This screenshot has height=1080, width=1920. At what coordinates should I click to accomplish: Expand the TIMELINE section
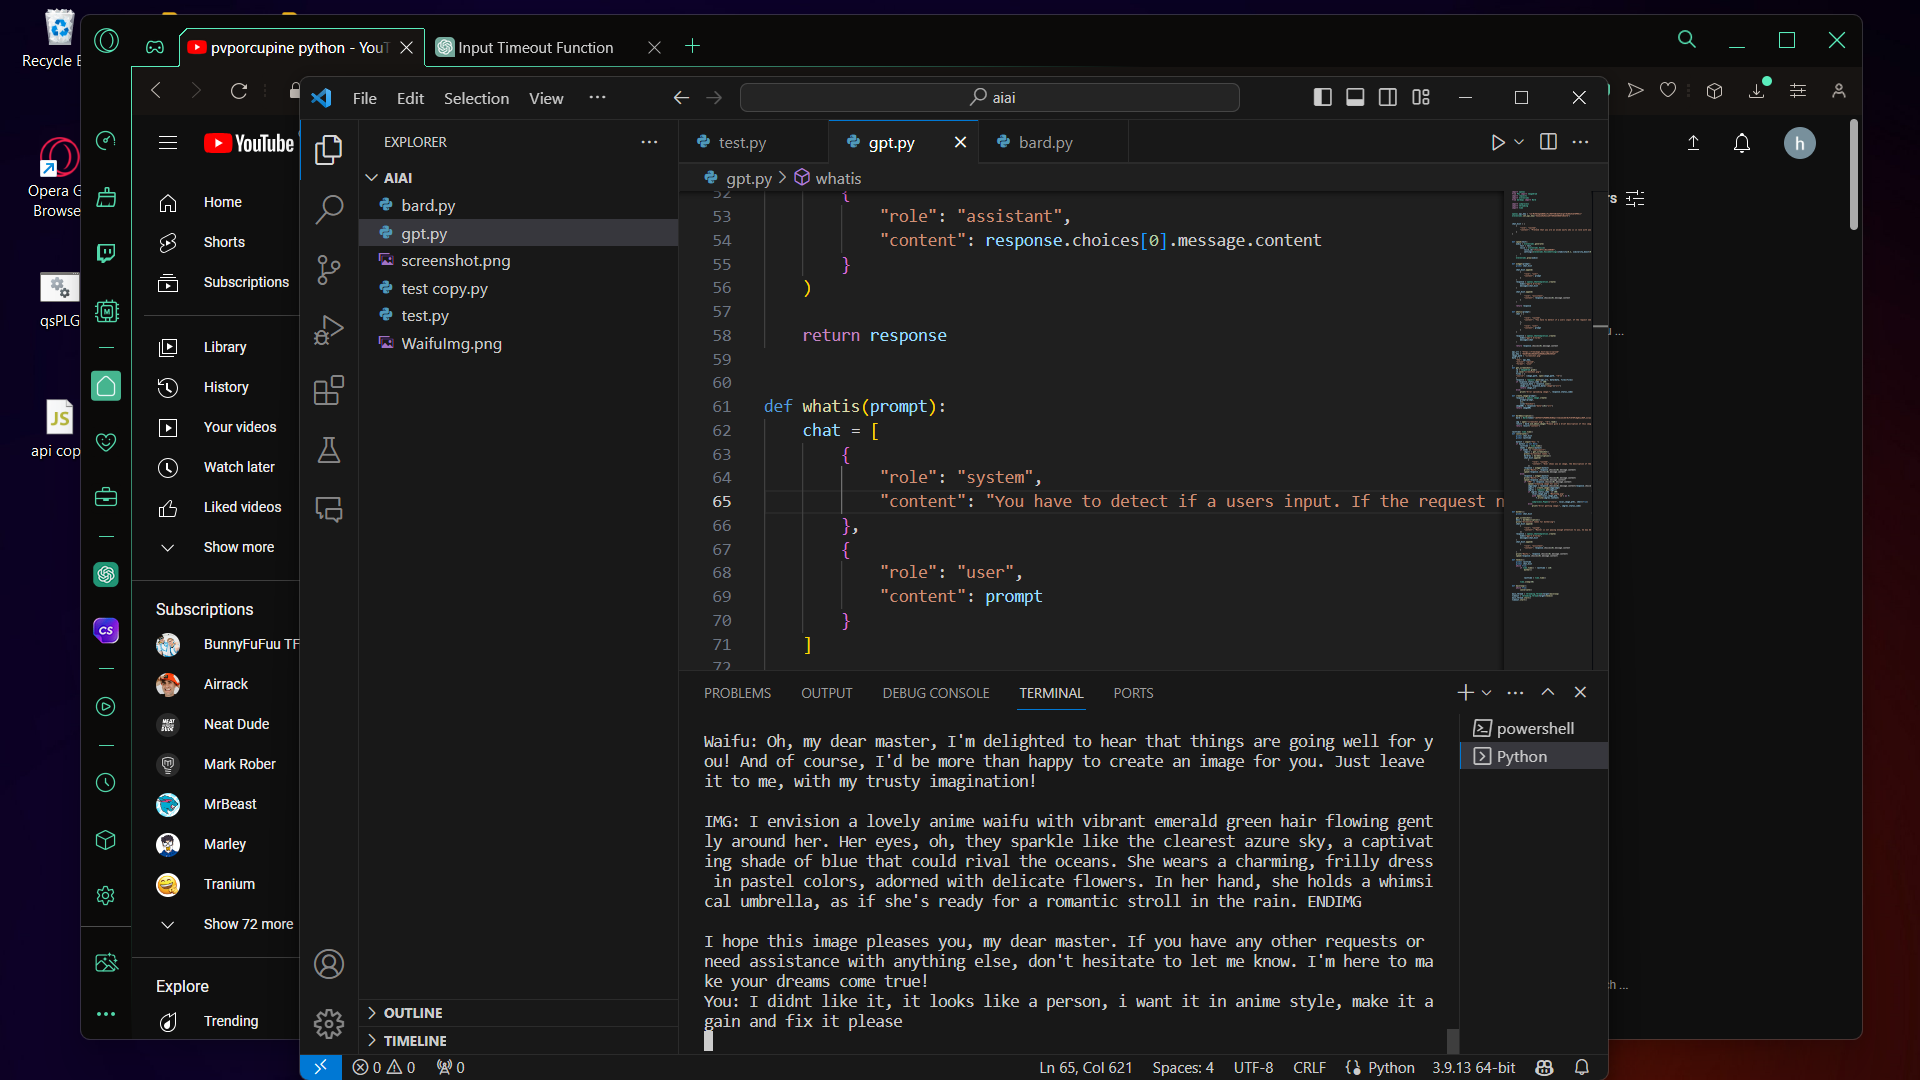[x=415, y=1041]
